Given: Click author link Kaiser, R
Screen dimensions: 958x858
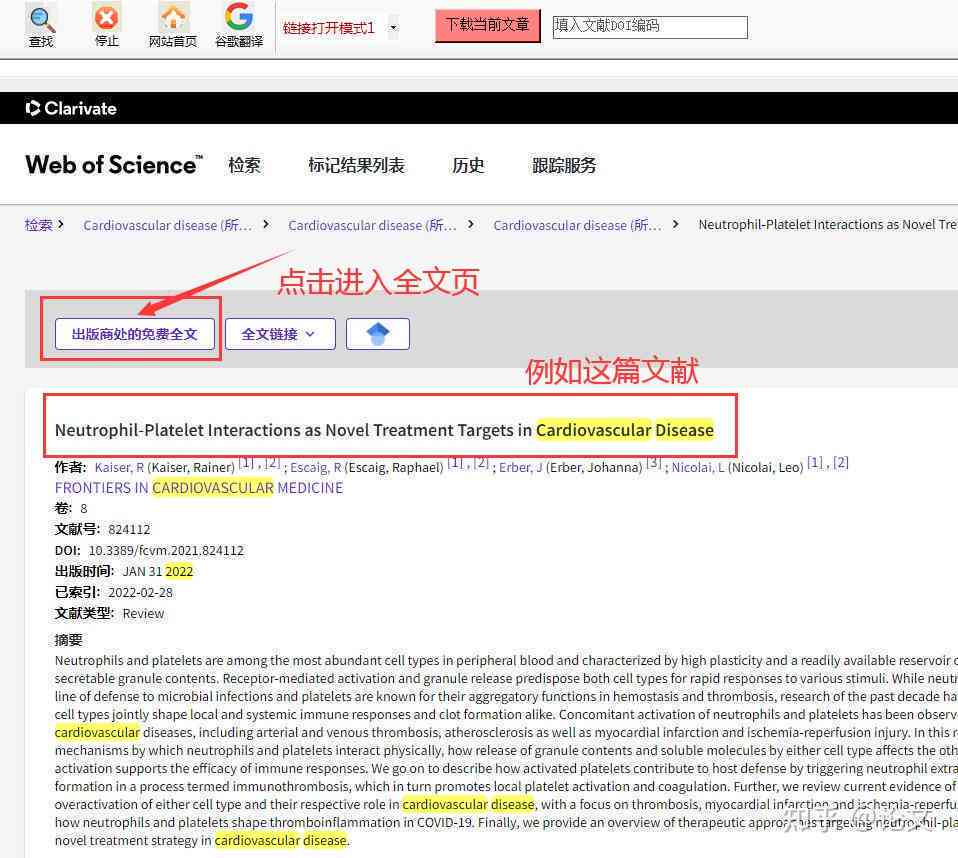Looking at the screenshot, I should [119, 468].
